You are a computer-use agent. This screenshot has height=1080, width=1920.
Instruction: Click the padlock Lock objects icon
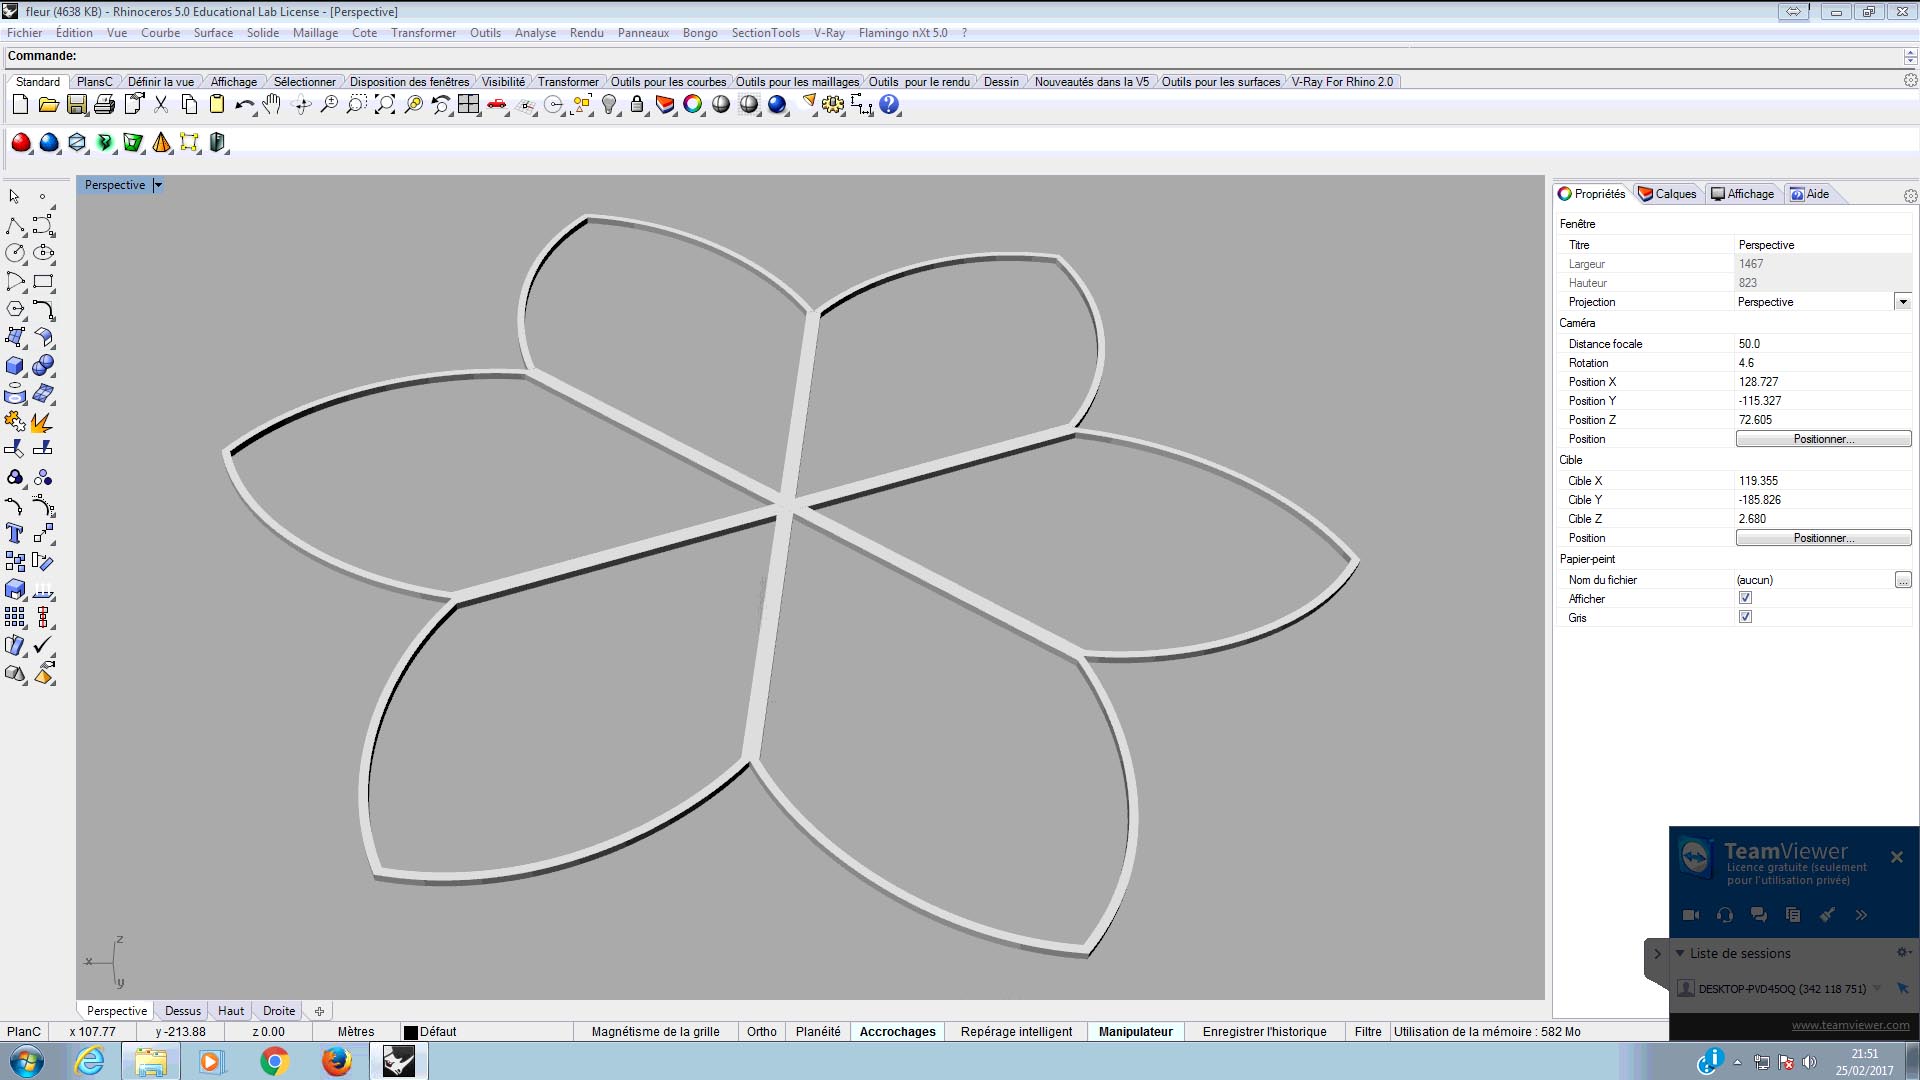coord(637,105)
